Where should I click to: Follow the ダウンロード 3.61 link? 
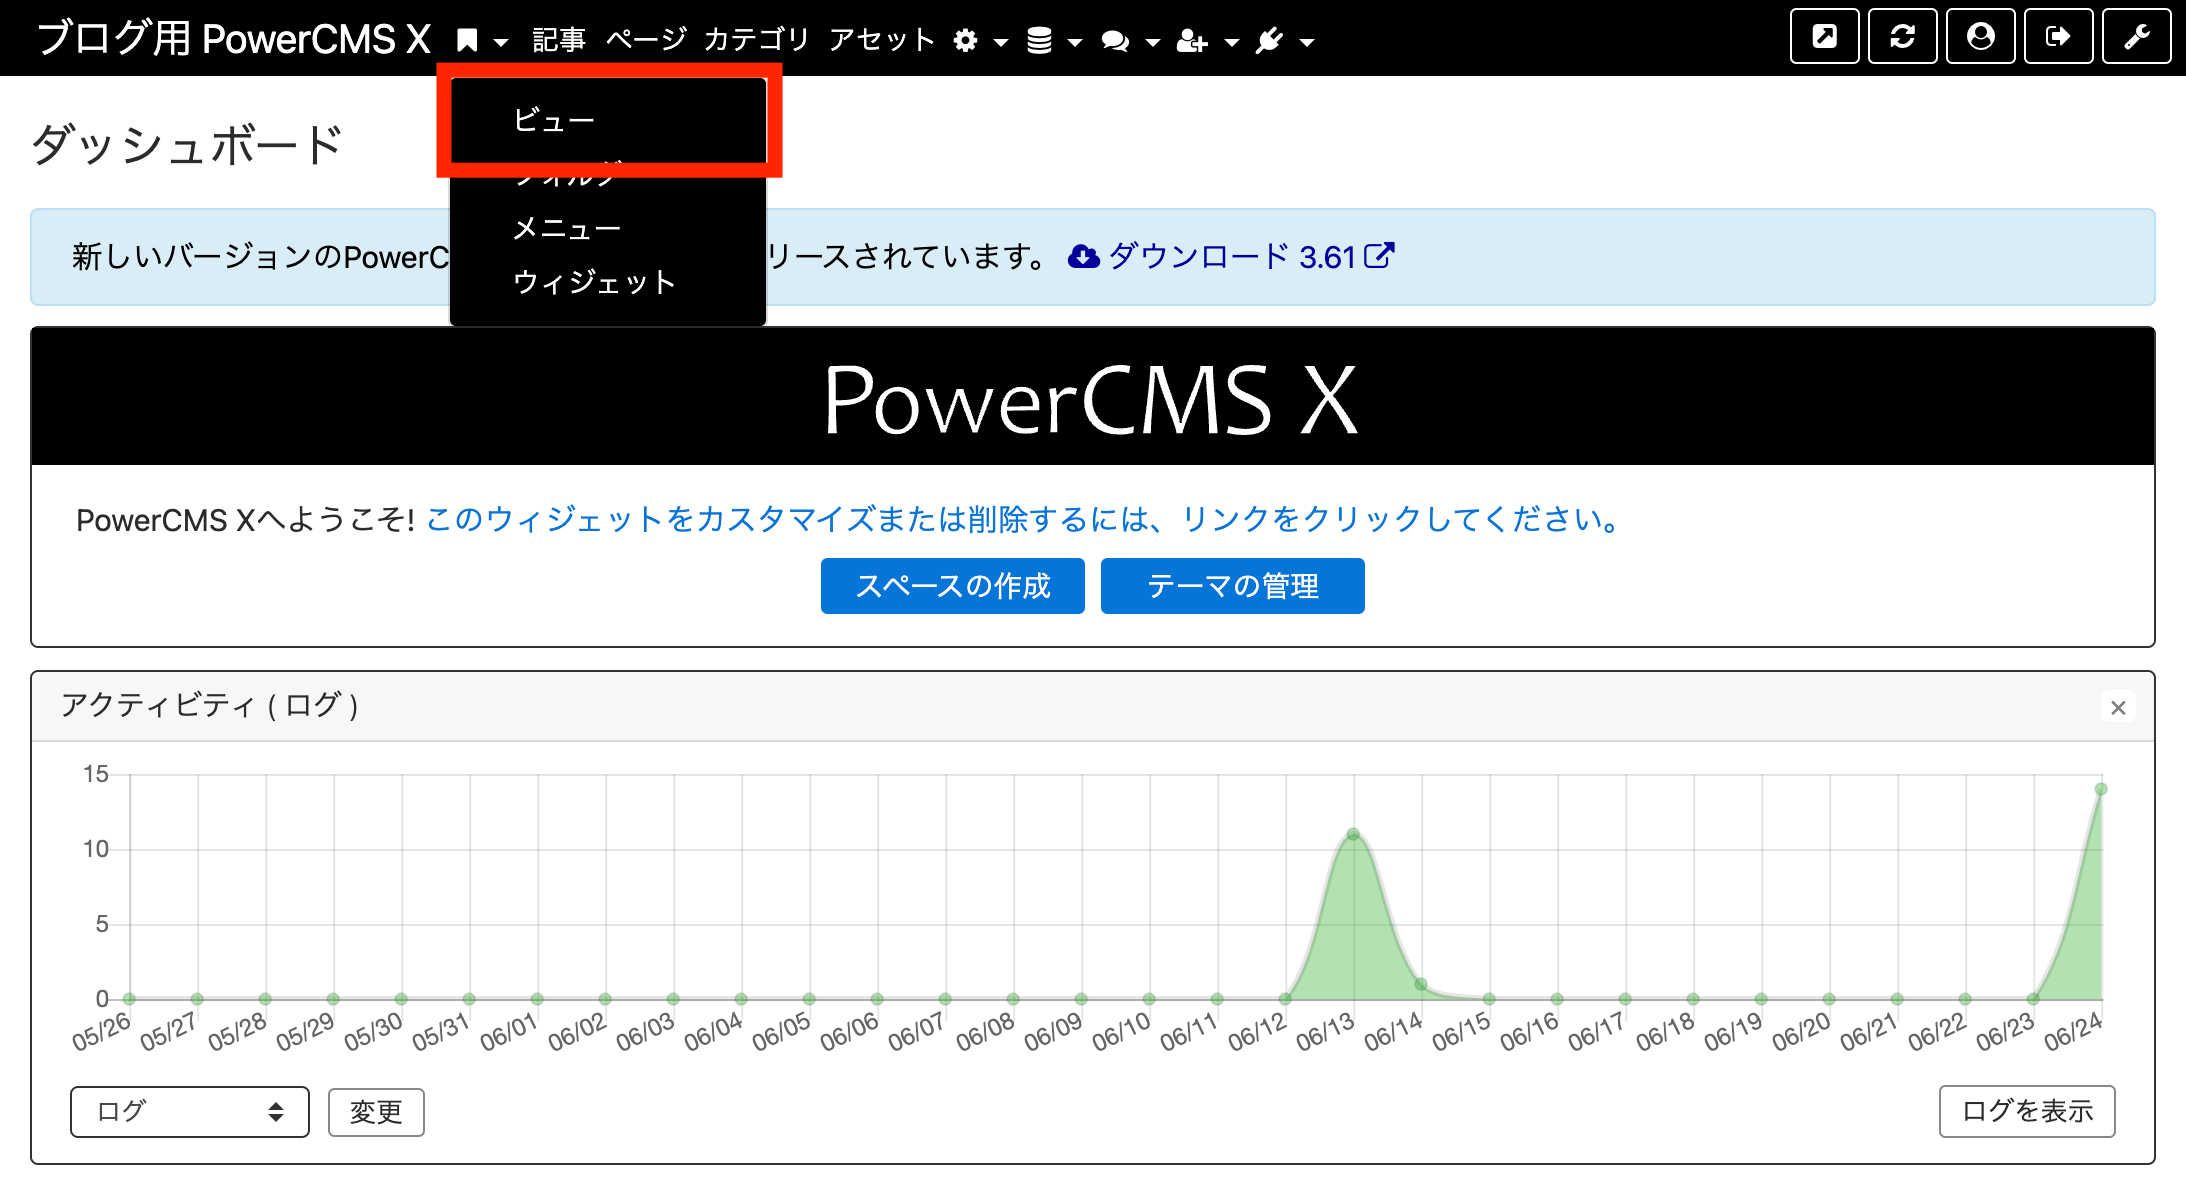[x=1231, y=257]
